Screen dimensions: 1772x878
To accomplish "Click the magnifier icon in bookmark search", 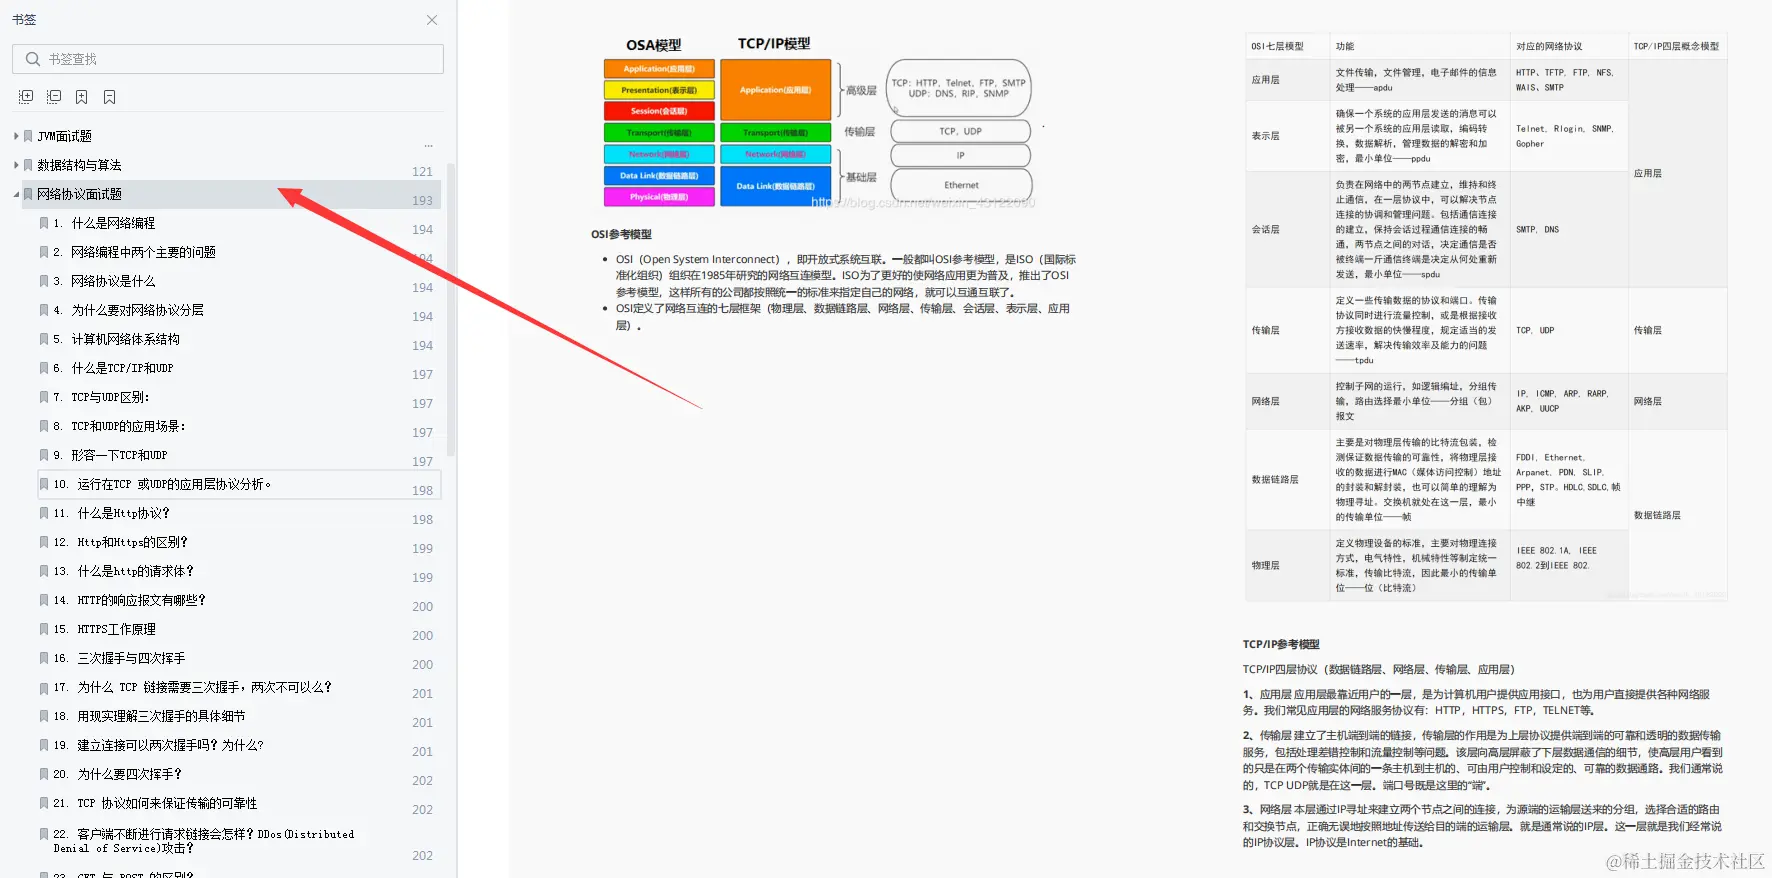I will tap(33, 59).
